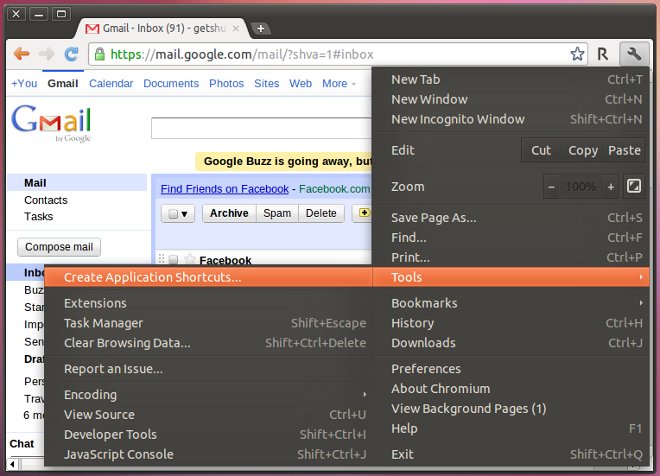Click the Archive button

[229, 213]
